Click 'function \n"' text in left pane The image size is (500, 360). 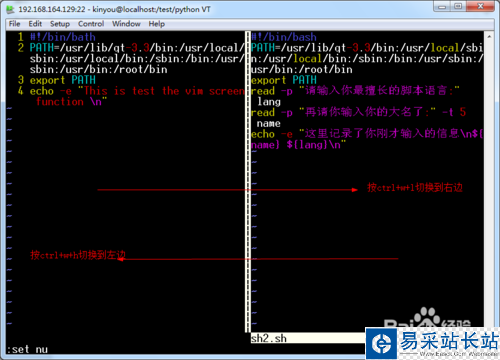pos(71,102)
